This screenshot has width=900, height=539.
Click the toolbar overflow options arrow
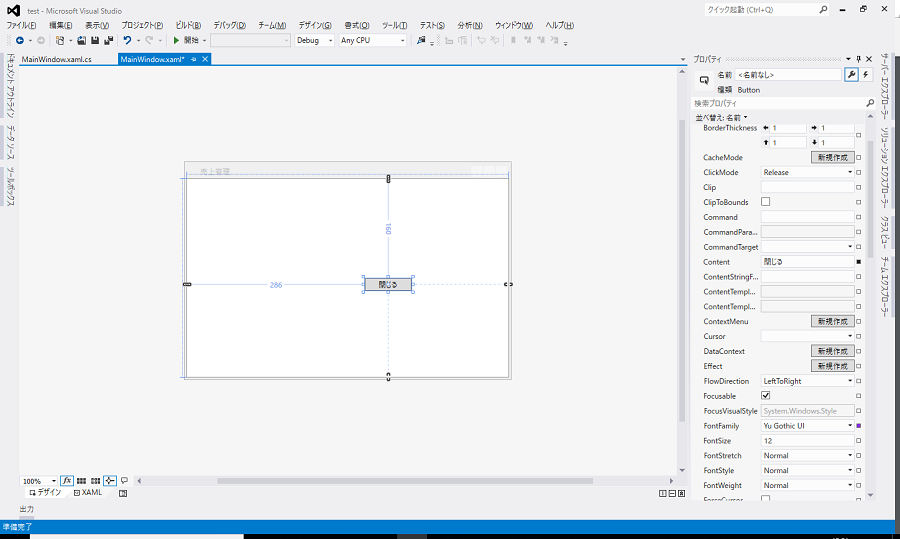click(x=565, y=43)
